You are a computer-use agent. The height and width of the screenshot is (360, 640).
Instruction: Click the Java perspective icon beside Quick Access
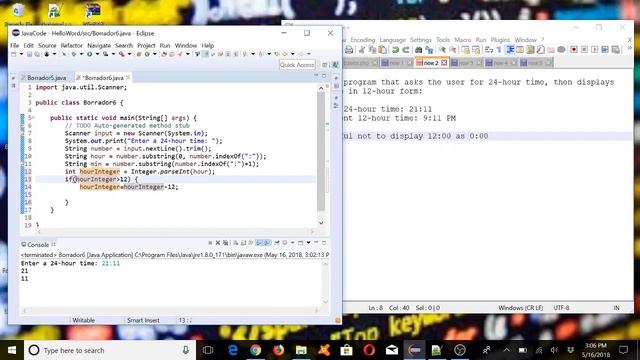(335, 64)
